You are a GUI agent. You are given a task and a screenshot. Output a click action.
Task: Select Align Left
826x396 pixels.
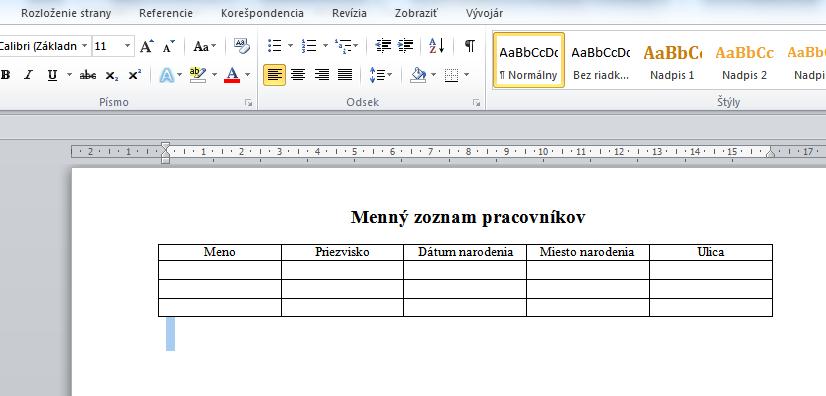pyautogui.click(x=274, y=75)
